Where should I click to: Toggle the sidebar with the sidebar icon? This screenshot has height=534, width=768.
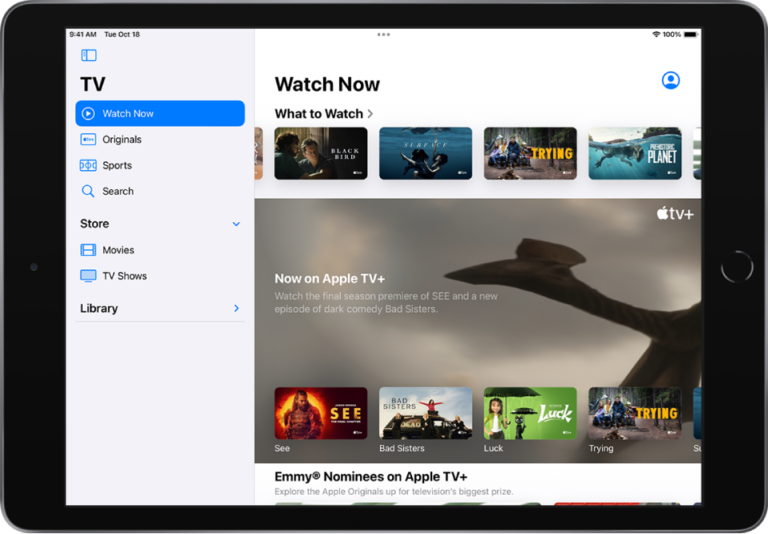pyautogui.click(x=89, y=55)
